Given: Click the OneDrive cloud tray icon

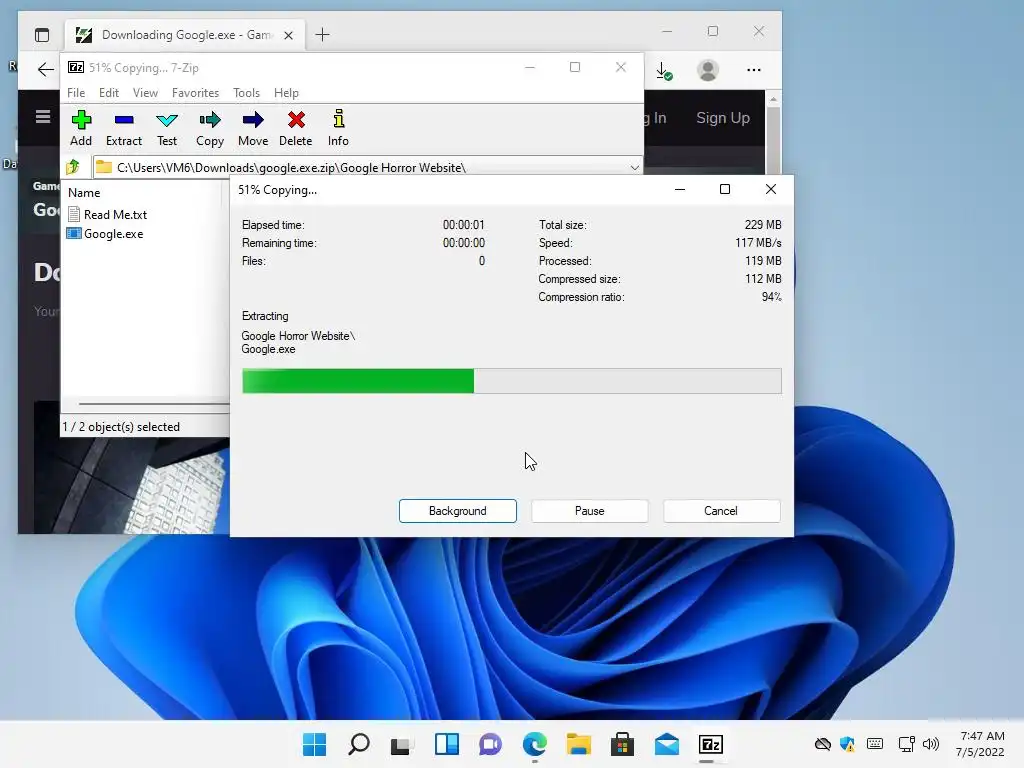Looking at the screenshot, I should click(x=823, y=744).
